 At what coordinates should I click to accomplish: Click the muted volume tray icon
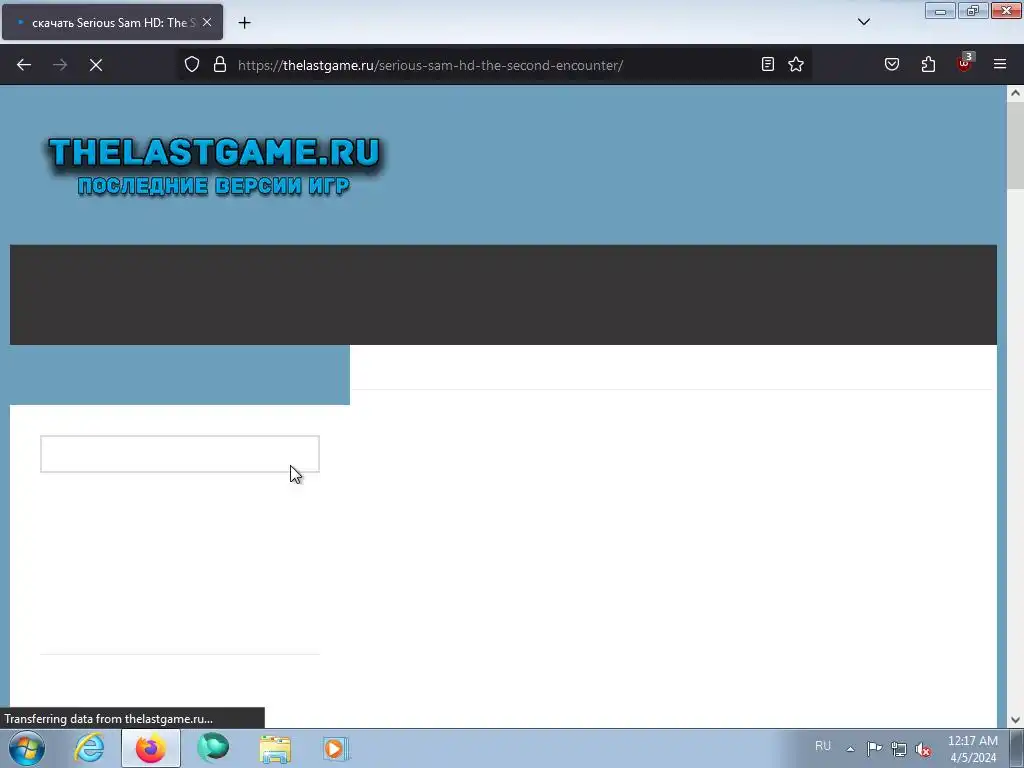pos(923,749)
